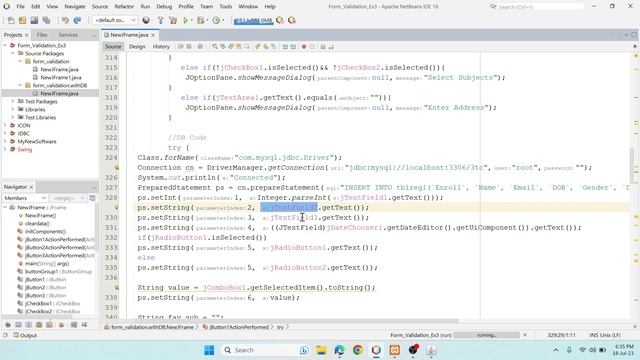This screenshot has width=640, height=360.
Task: Click the Shift Line Right icon
Action: click(293, 47)
